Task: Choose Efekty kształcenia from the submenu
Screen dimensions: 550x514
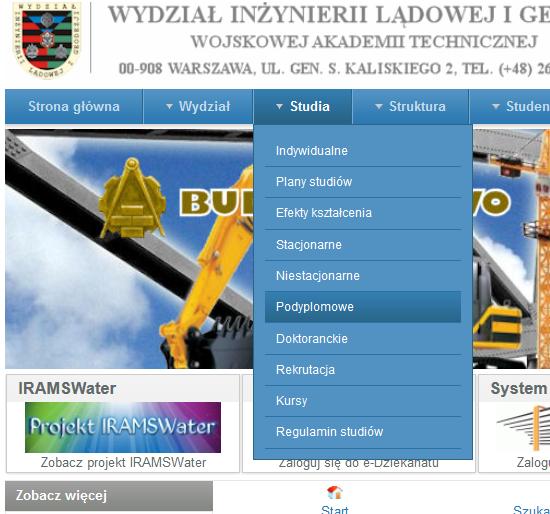Action: pos(363,213)
